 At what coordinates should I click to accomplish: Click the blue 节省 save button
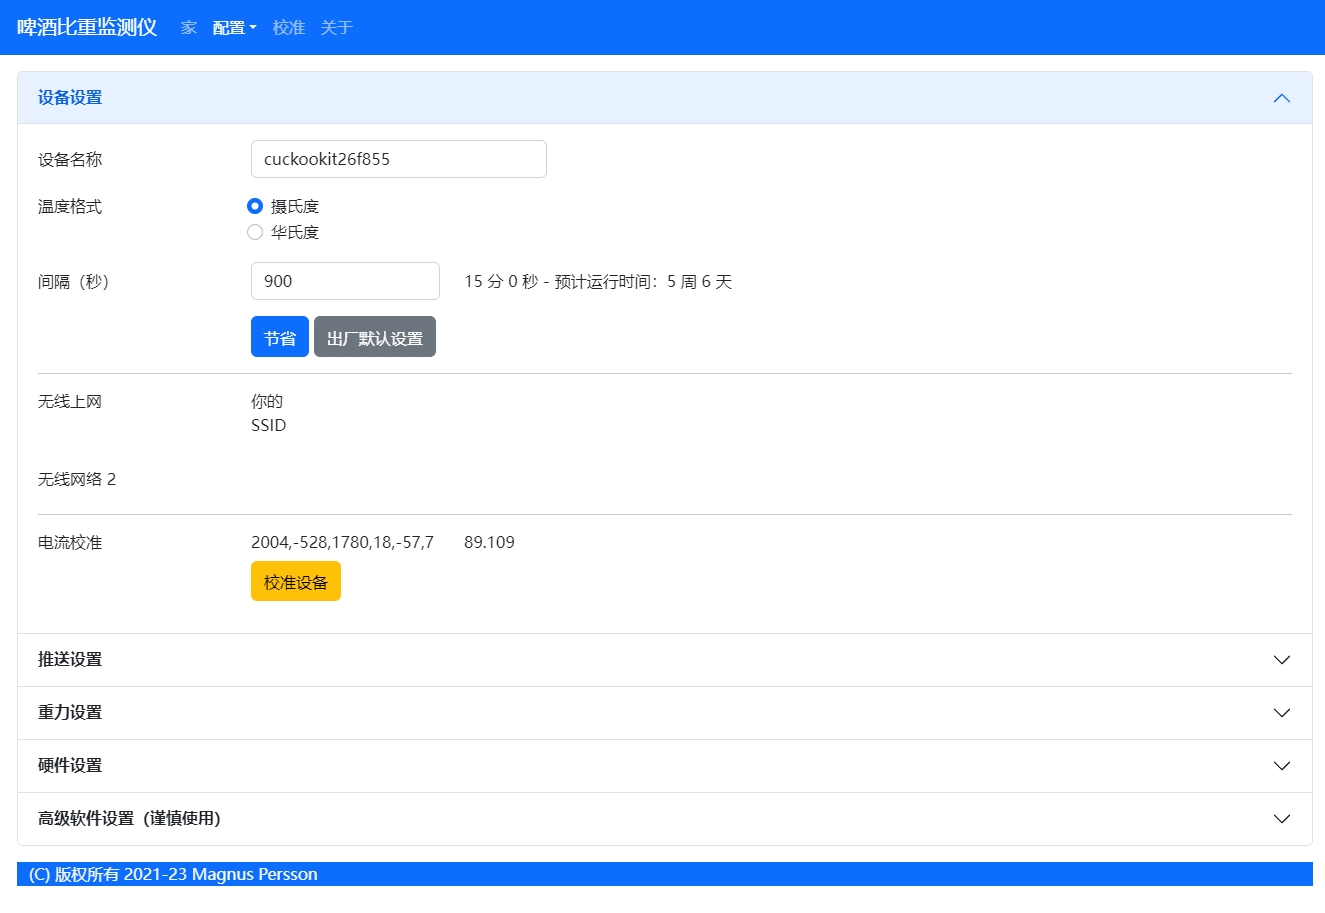point(279,337)
